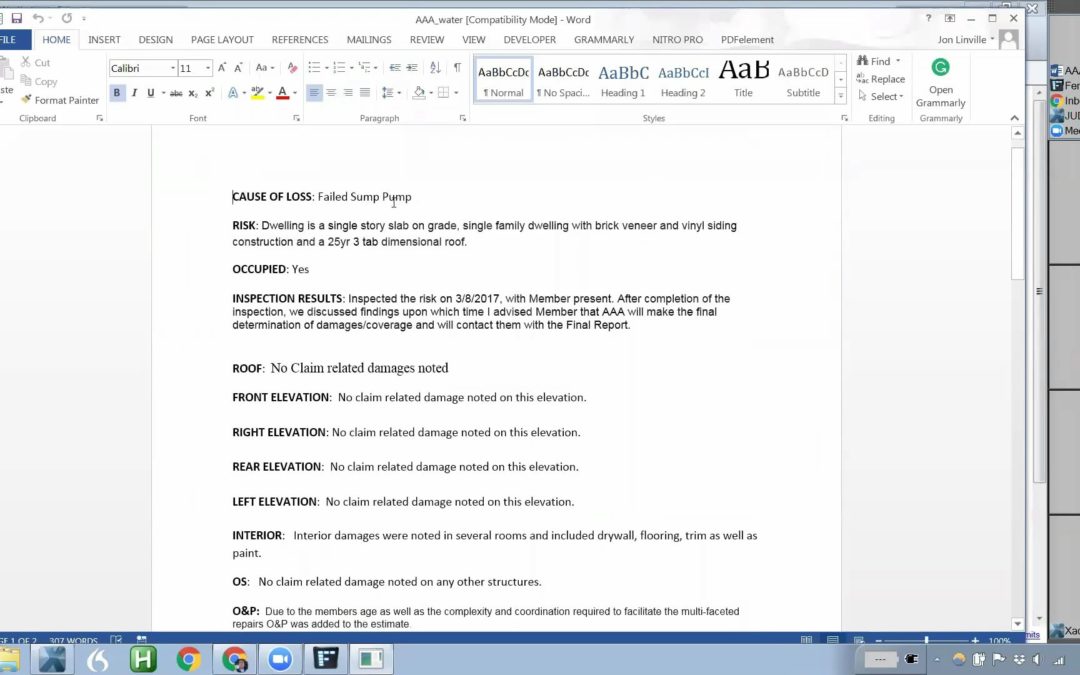Open the Font size dropdown showing 11
This screenshot has height=675, width=1080.
click(208, 68)
